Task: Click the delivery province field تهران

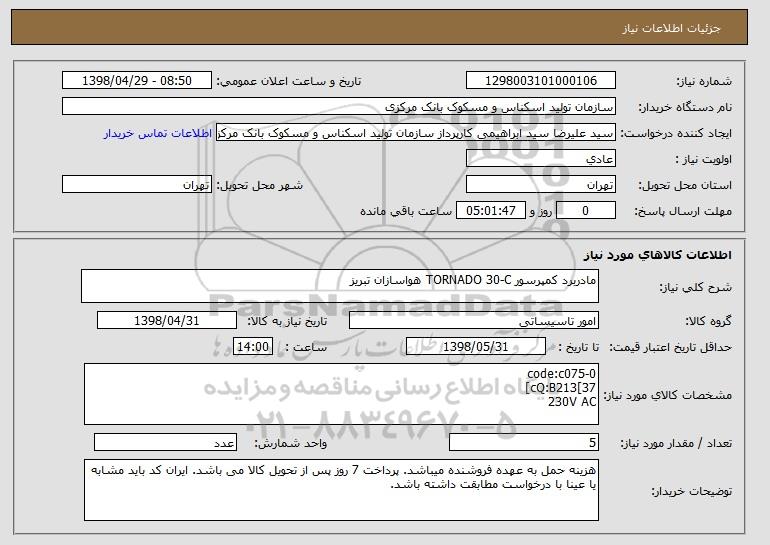Action: 541,185
